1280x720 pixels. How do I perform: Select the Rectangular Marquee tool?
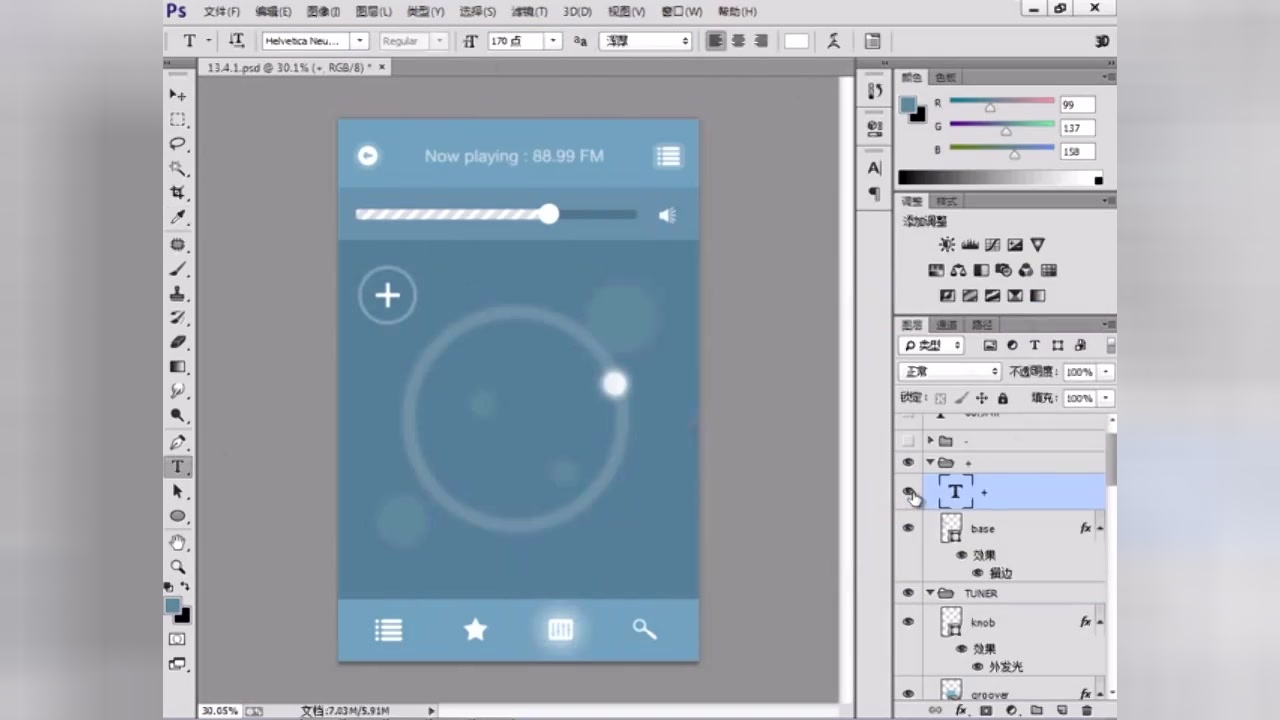click(x=178, y=119)
